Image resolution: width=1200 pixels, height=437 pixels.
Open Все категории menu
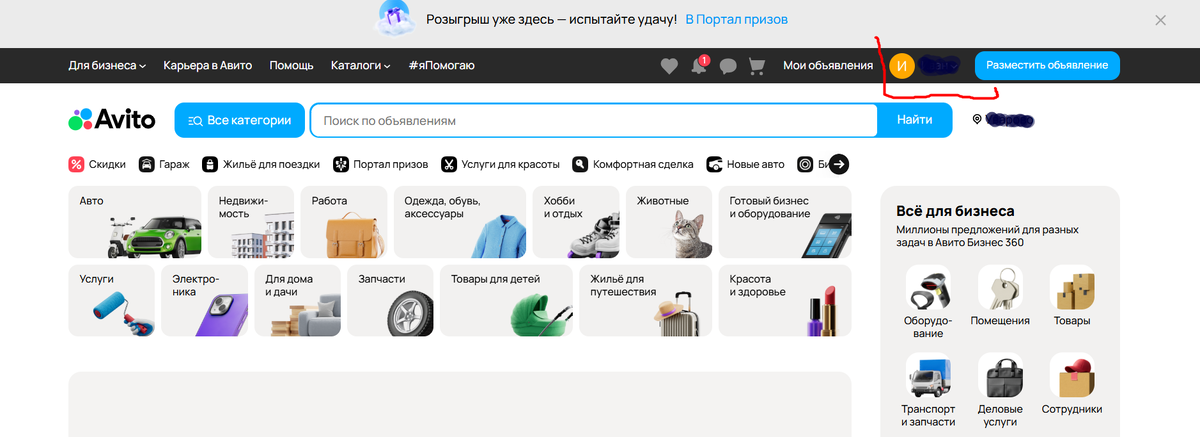tap(239, 120)
